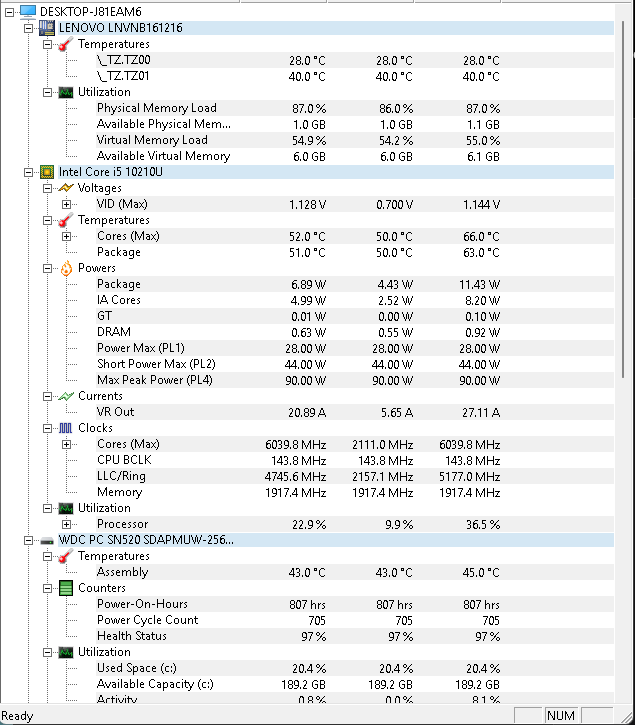Expand the Cores (Max) clocks entry
The image size is (635, 725).
[67, 444]
